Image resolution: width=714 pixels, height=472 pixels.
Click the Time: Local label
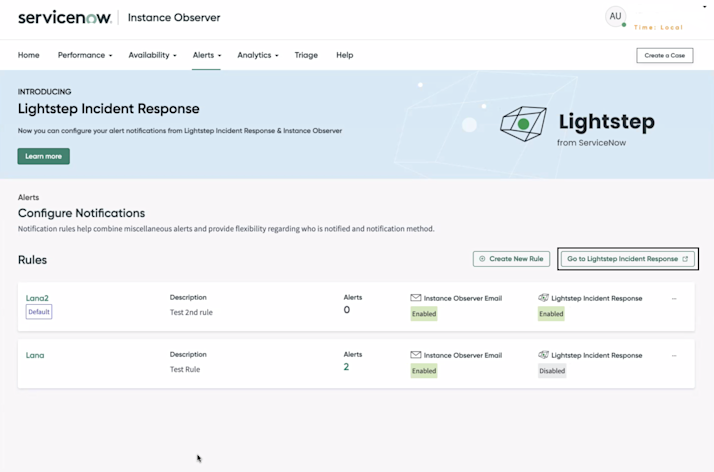point(658,27)
